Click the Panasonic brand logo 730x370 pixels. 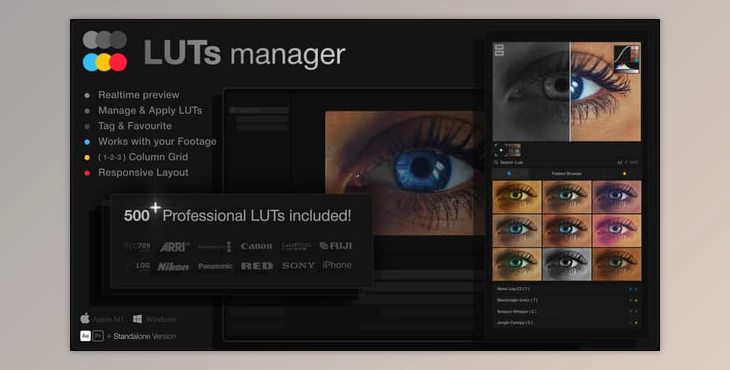pyautogui.click(x=215, y=266)
